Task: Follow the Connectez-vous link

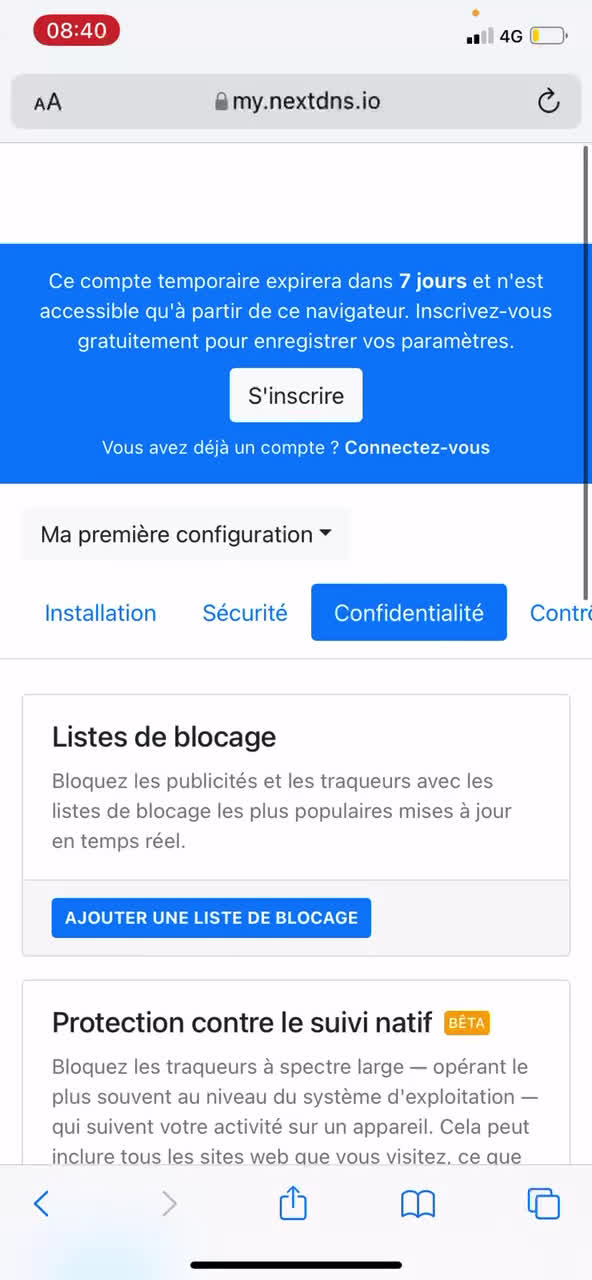Action: [417, 447]
